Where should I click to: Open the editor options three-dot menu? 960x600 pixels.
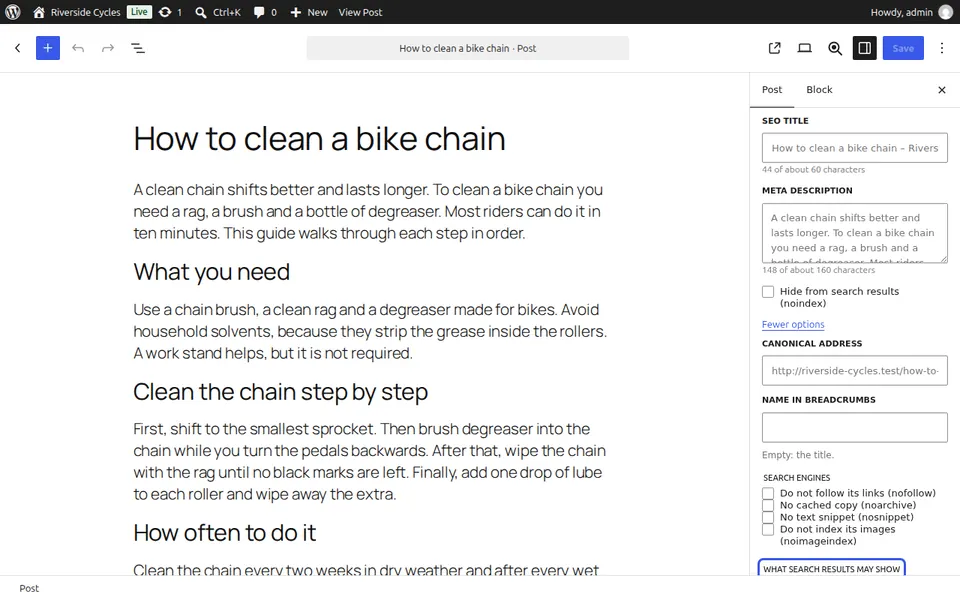[x=942, y=48]
